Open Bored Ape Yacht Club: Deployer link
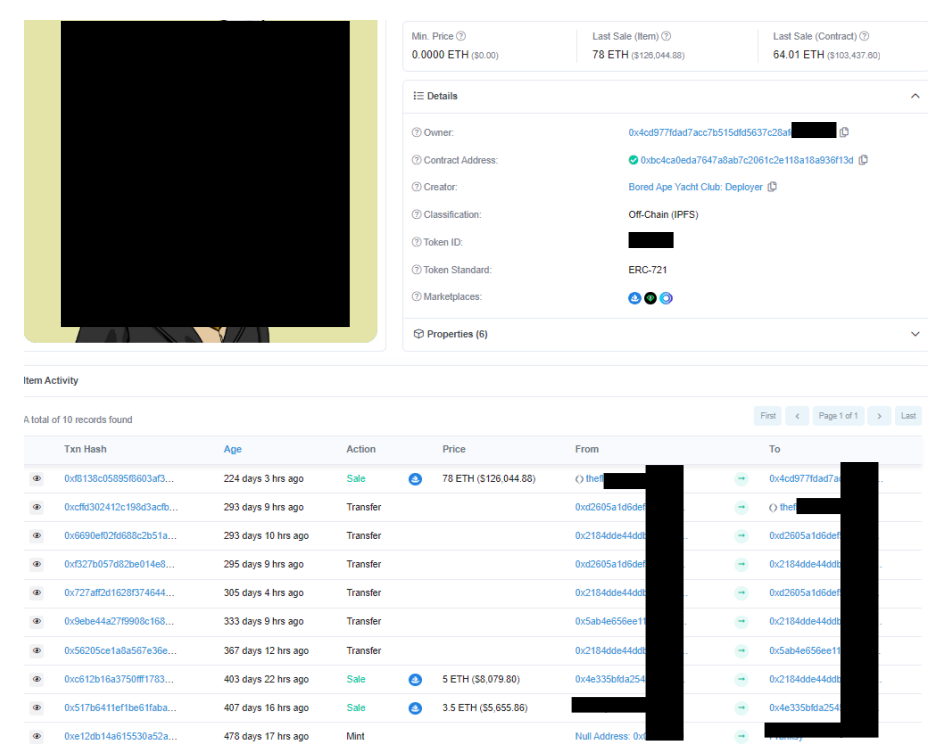This screenshot has width=947, height=756. point(695,187)
